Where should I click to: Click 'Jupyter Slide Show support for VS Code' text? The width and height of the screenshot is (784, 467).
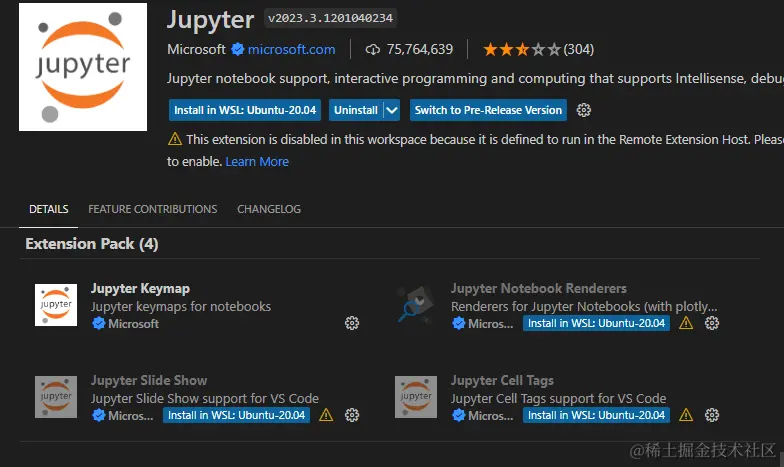pyautogui.click(x=205, y=398)
